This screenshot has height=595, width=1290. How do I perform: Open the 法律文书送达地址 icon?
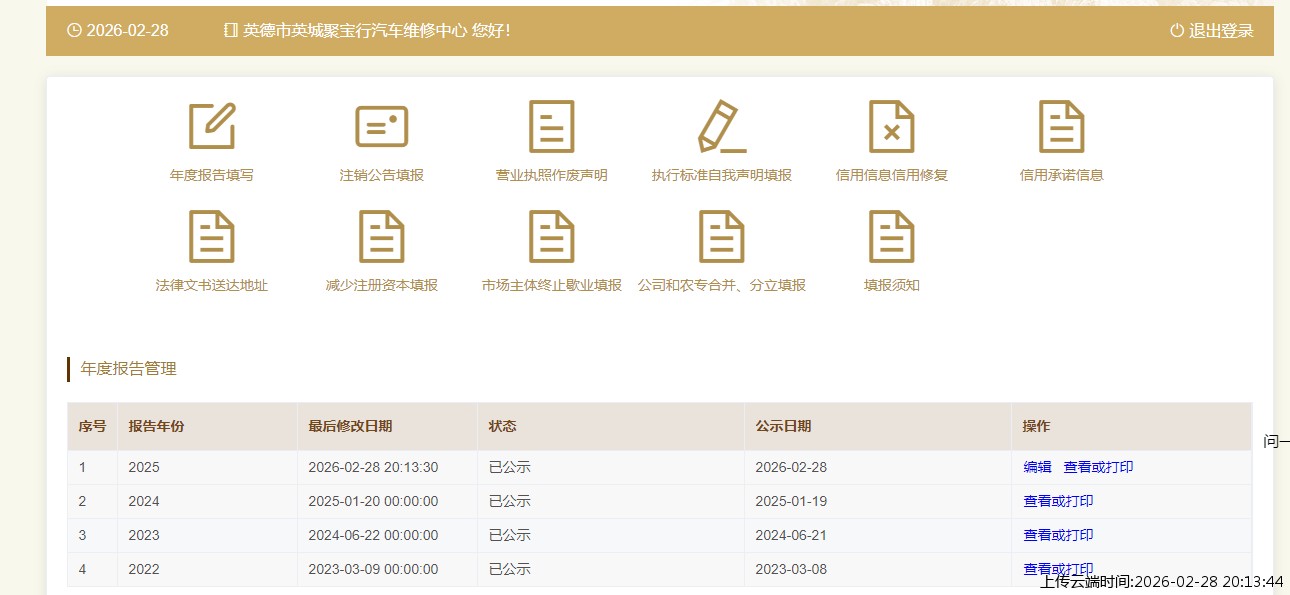click(x=211, y=237)
